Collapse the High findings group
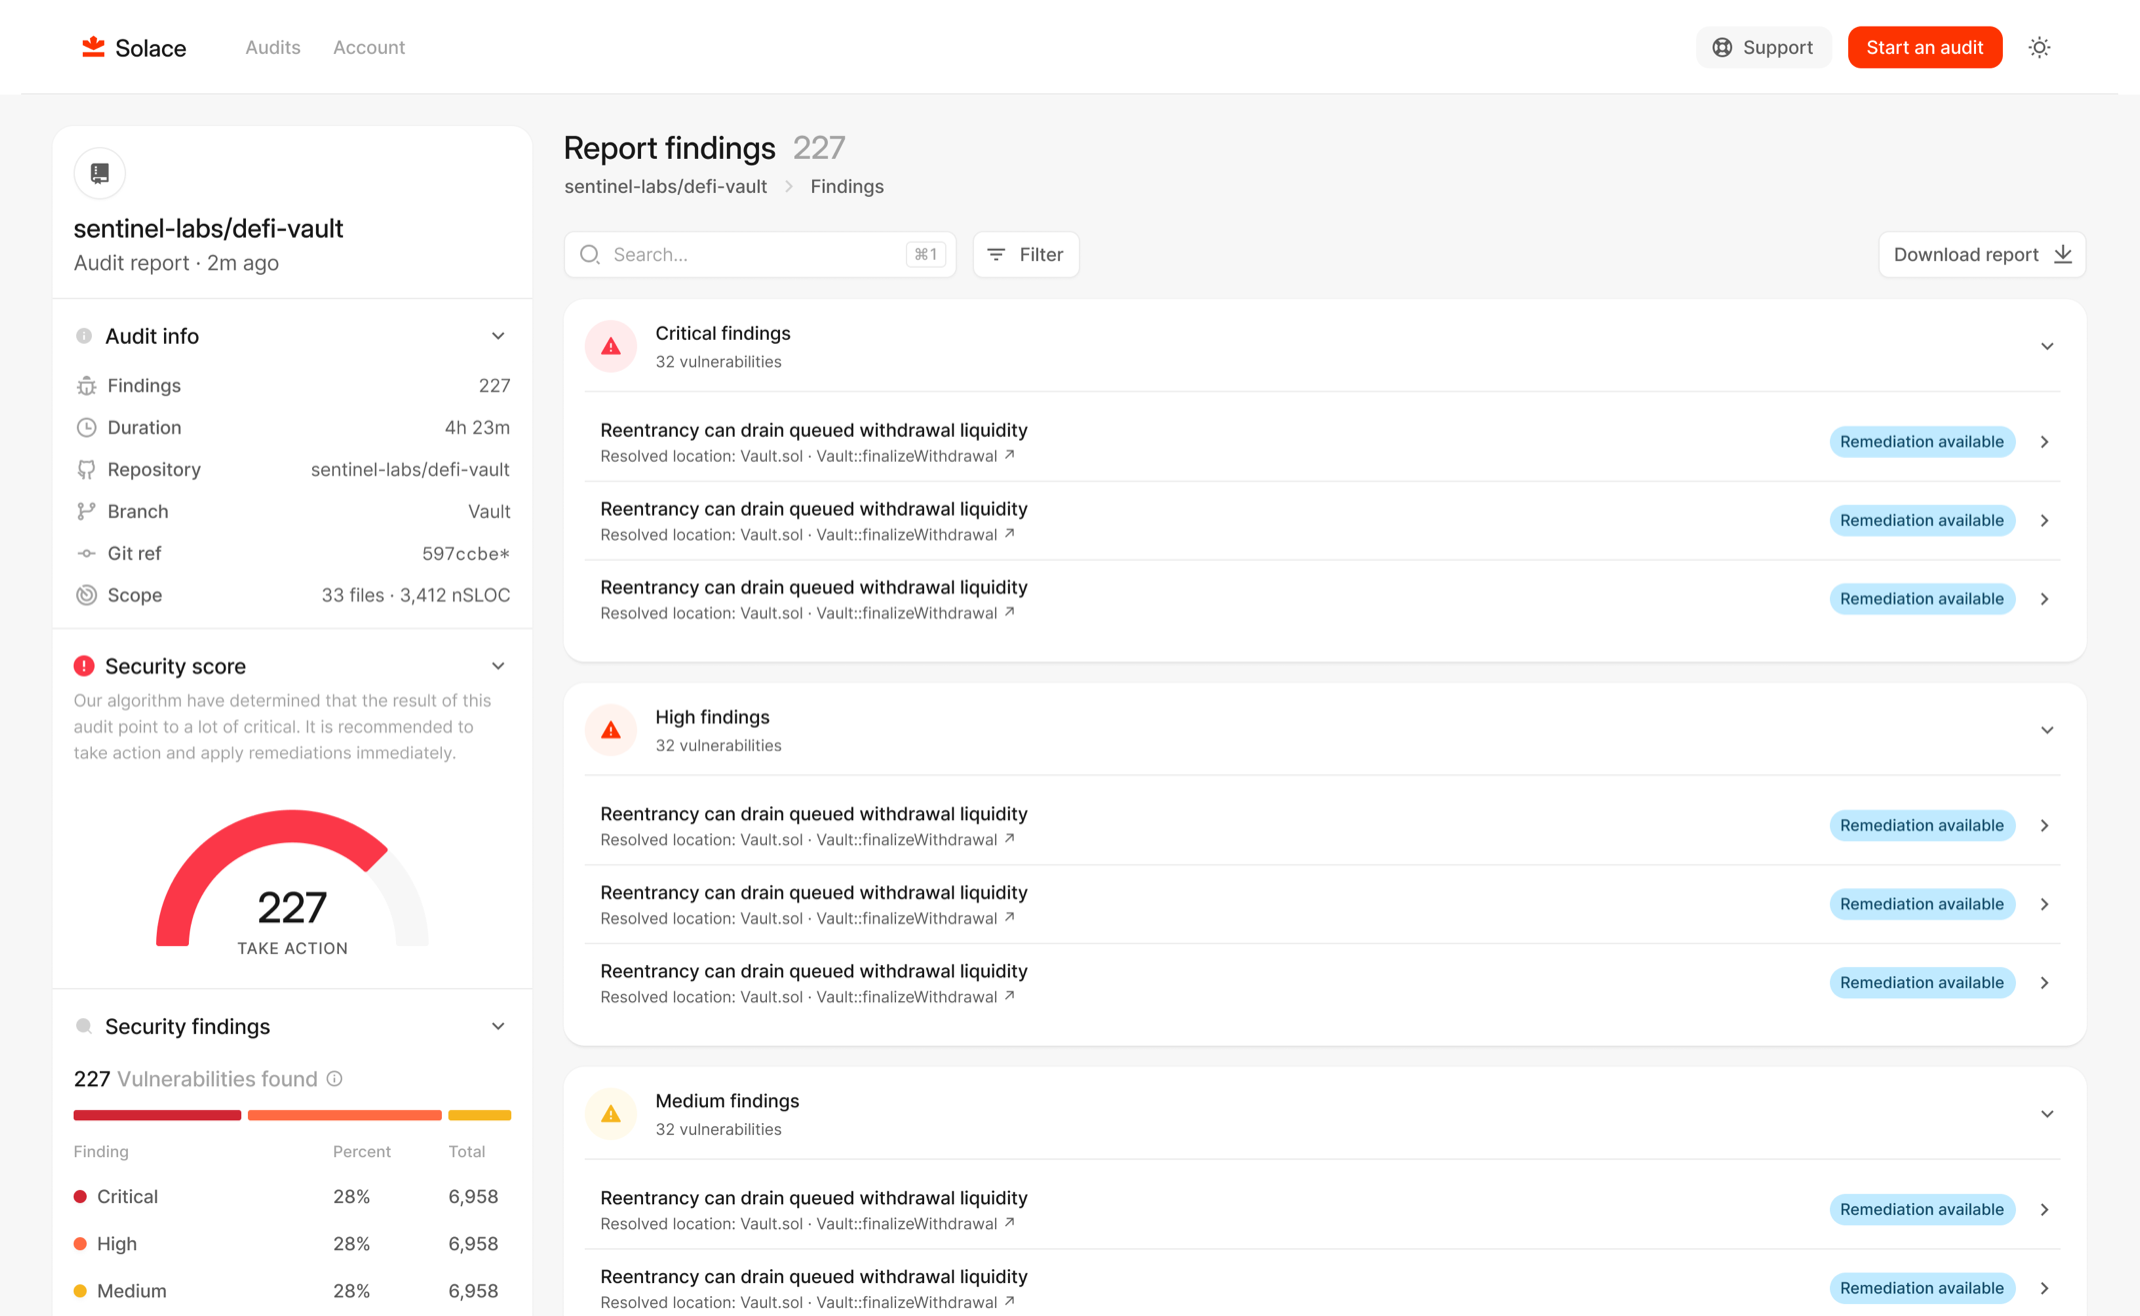Screen dimensions: 2140x1316 coord(2047,730)
